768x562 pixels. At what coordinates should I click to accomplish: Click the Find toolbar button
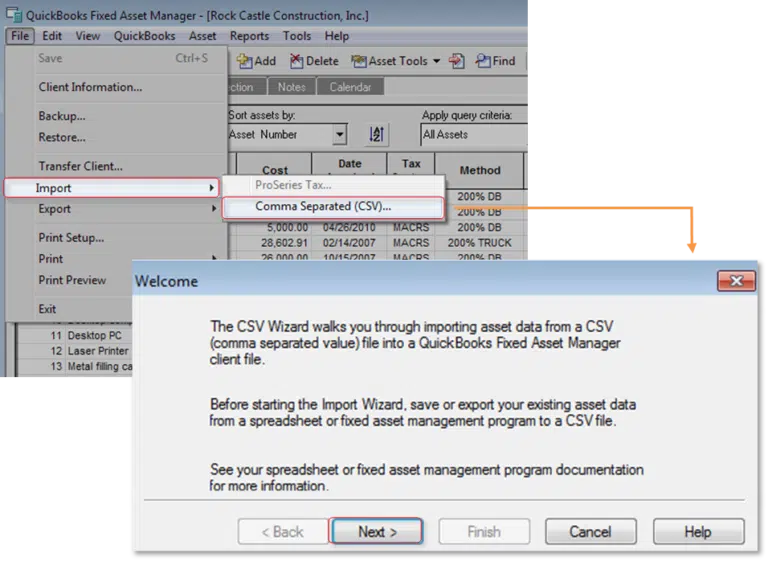tap(495, 61)
